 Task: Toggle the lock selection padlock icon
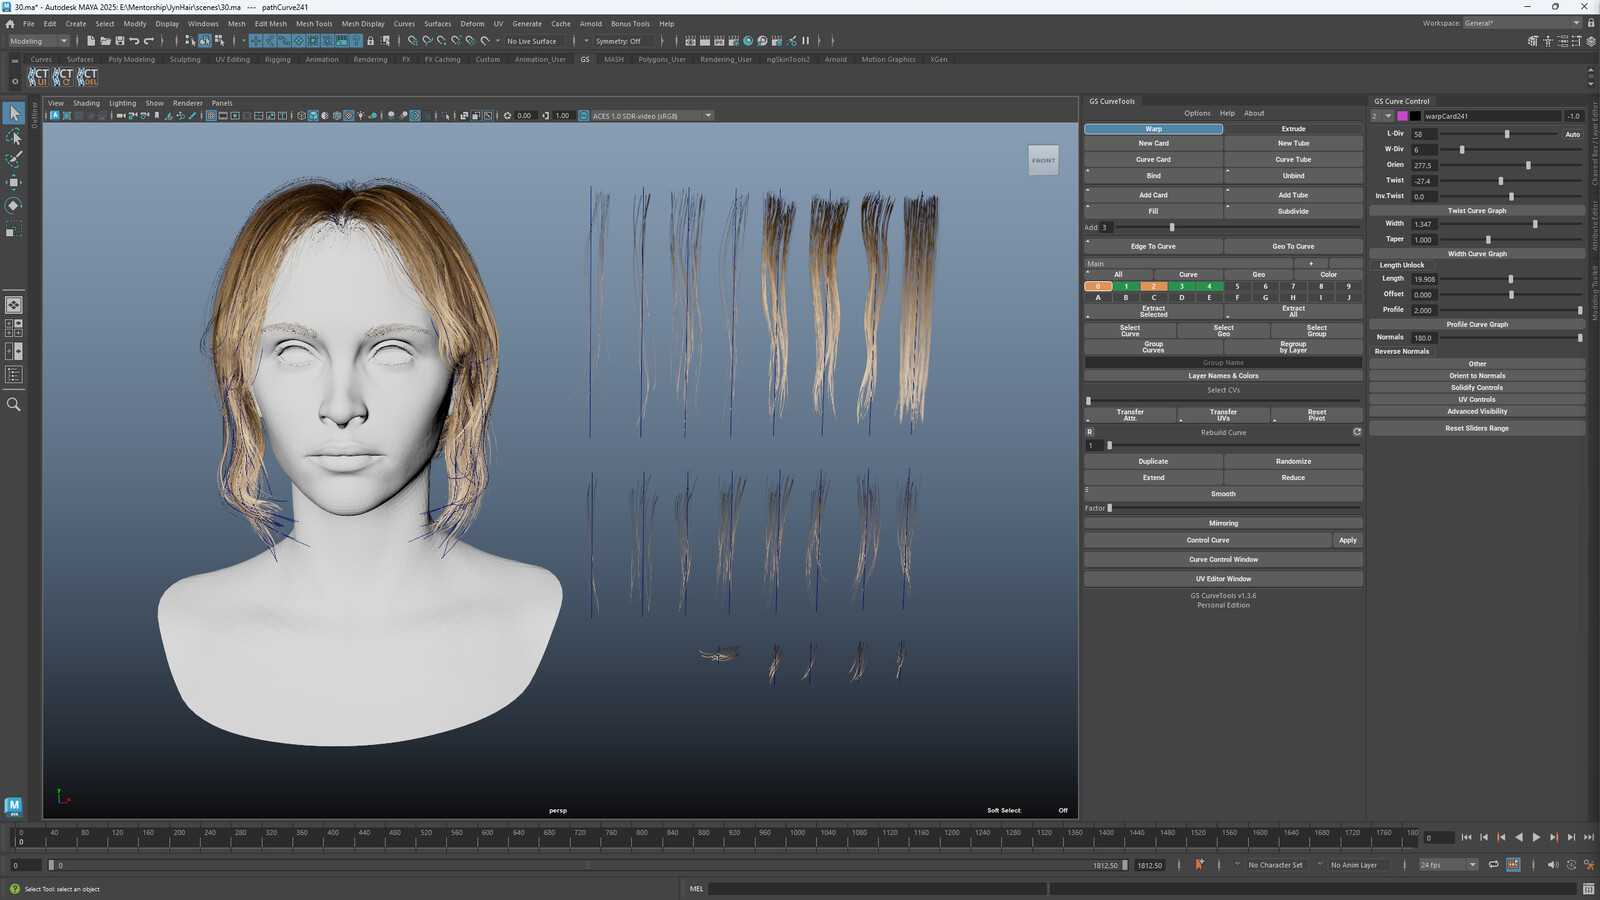(371, 41)
